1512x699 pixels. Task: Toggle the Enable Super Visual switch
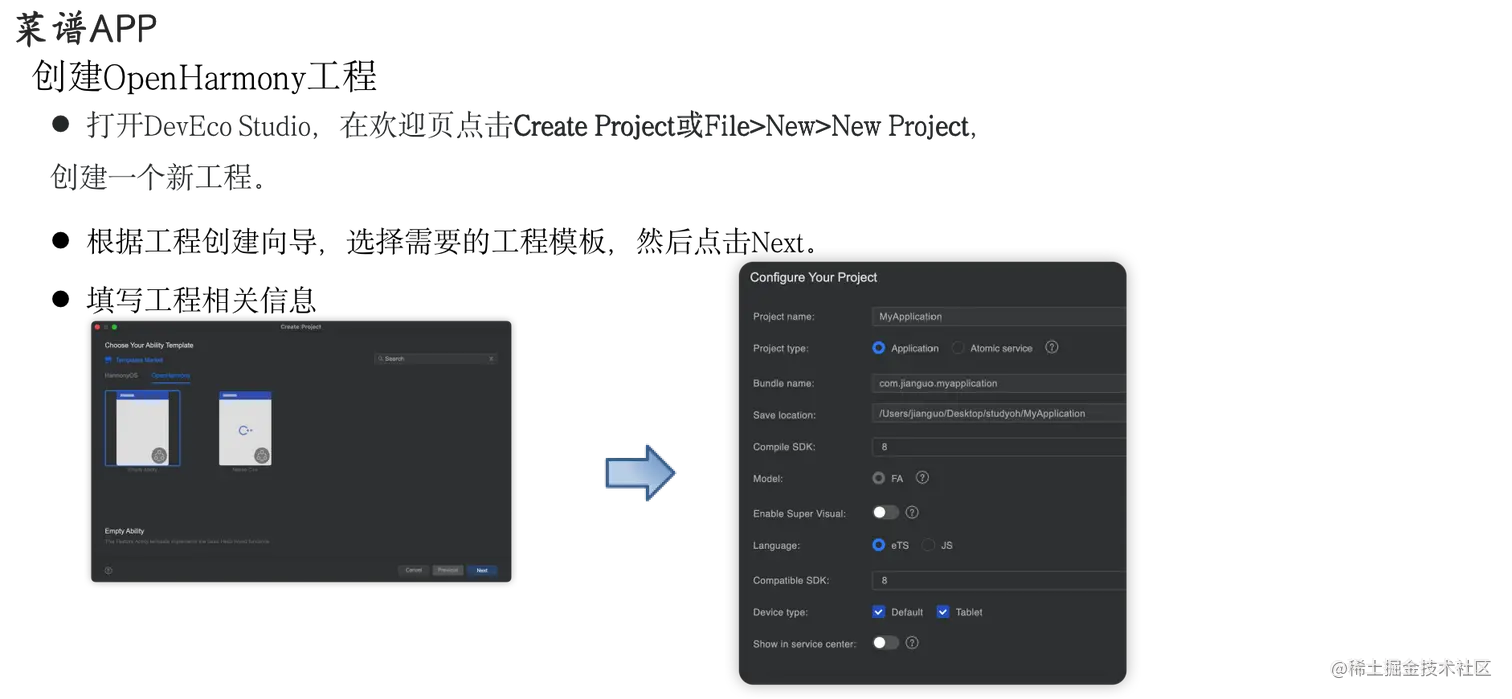885,512
